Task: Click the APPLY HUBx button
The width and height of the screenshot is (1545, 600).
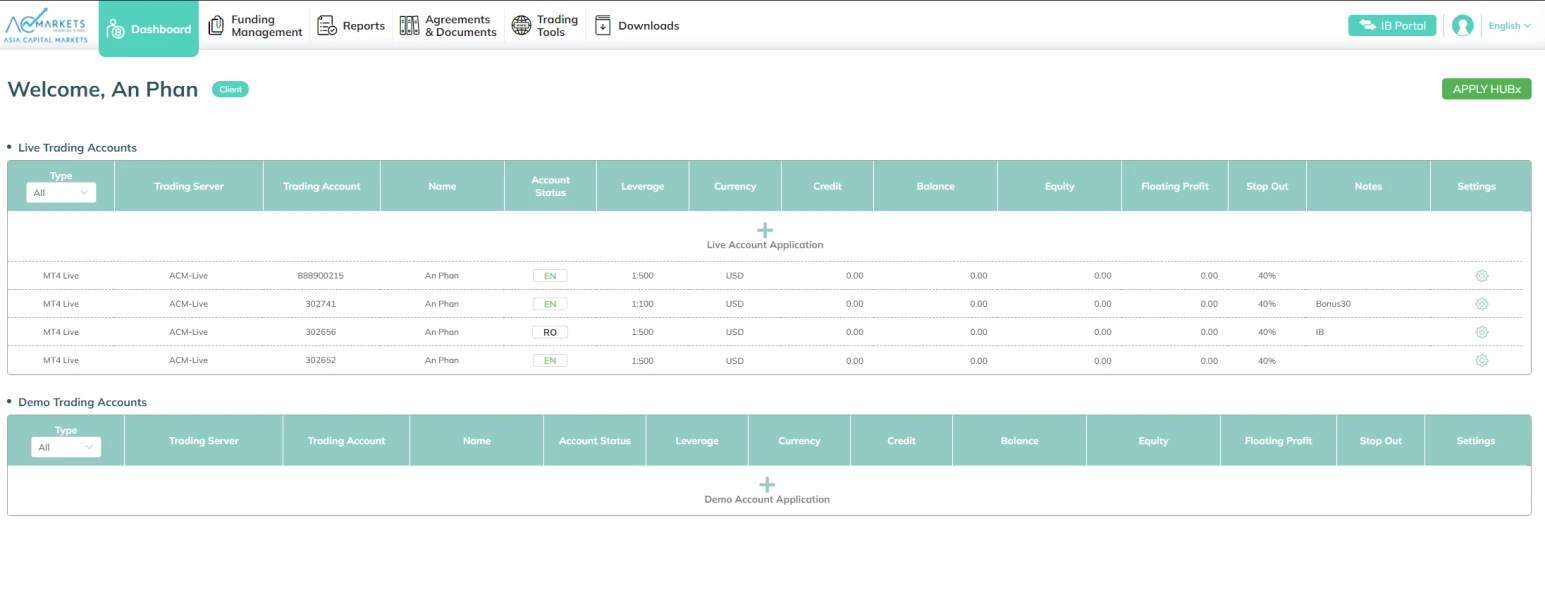Action: pos(1486,89)
